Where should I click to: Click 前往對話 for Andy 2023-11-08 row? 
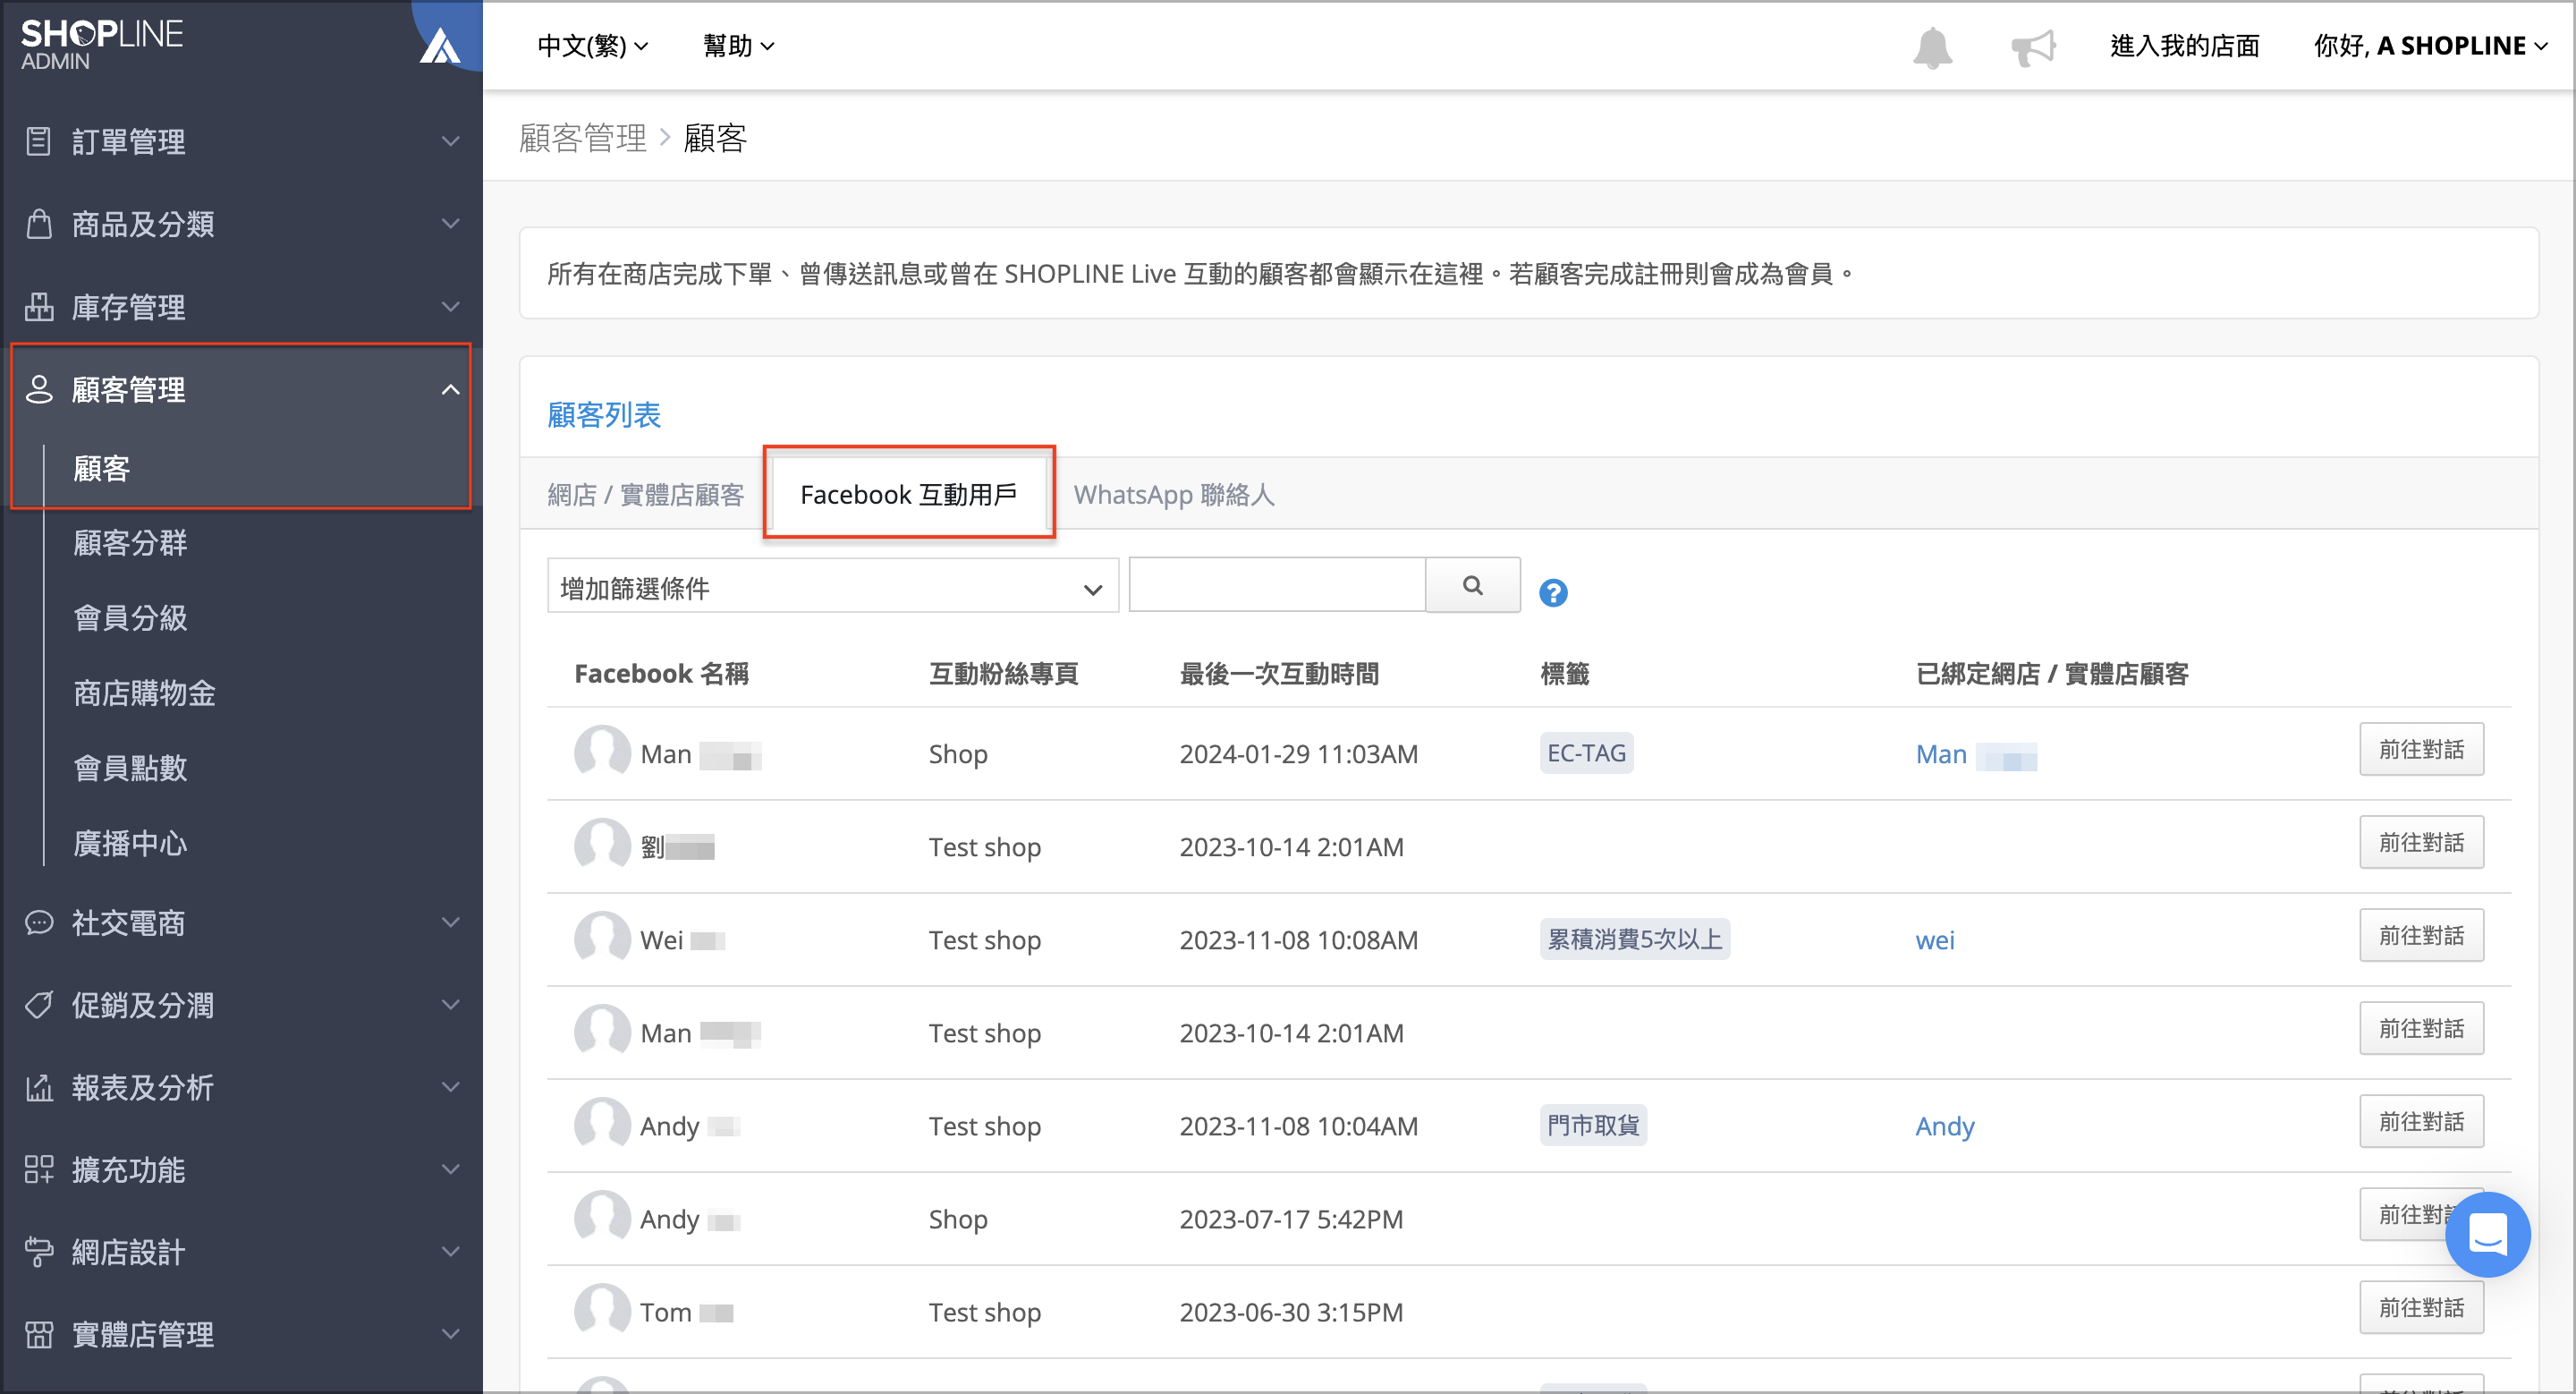[x=2421, y=1121]
